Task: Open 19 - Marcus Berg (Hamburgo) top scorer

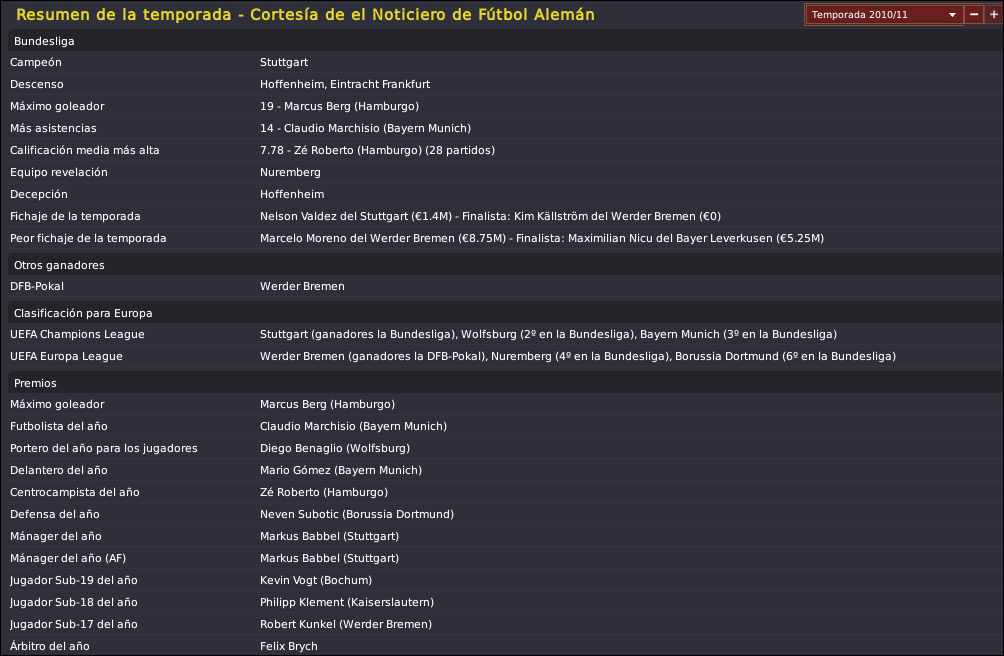Action: [339, 106]
